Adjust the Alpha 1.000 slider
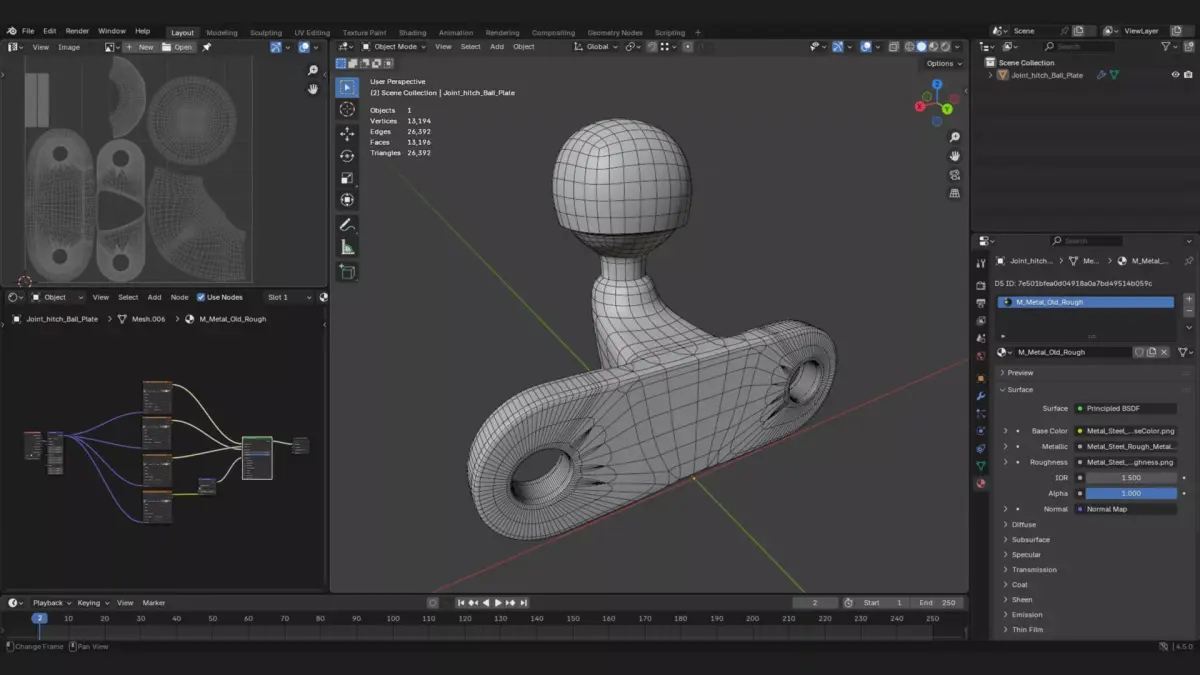Screen dimensions: 1200x675 coord(1131,493)
